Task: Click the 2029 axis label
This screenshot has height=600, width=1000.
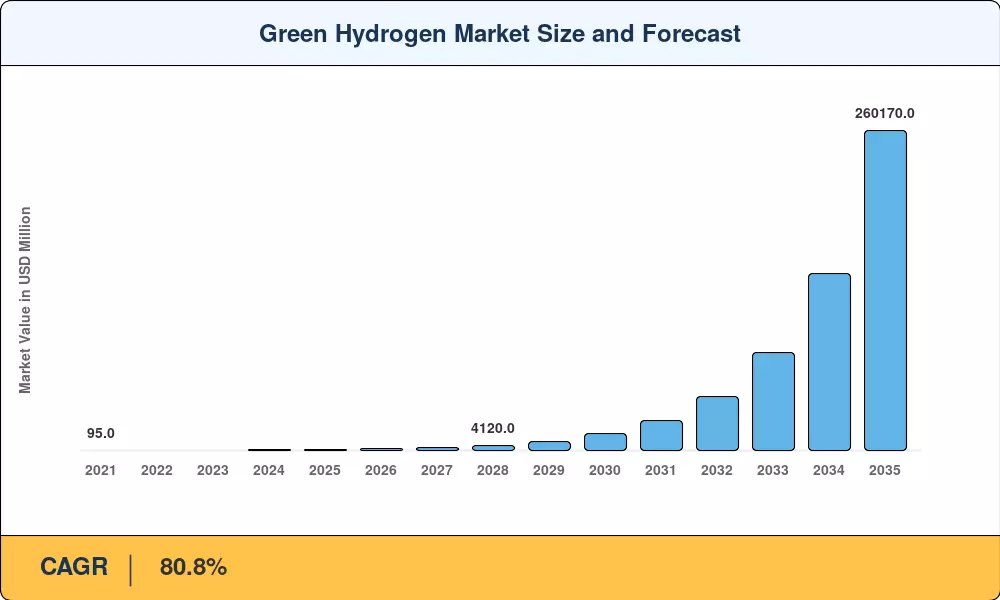Action: [549, 471]
